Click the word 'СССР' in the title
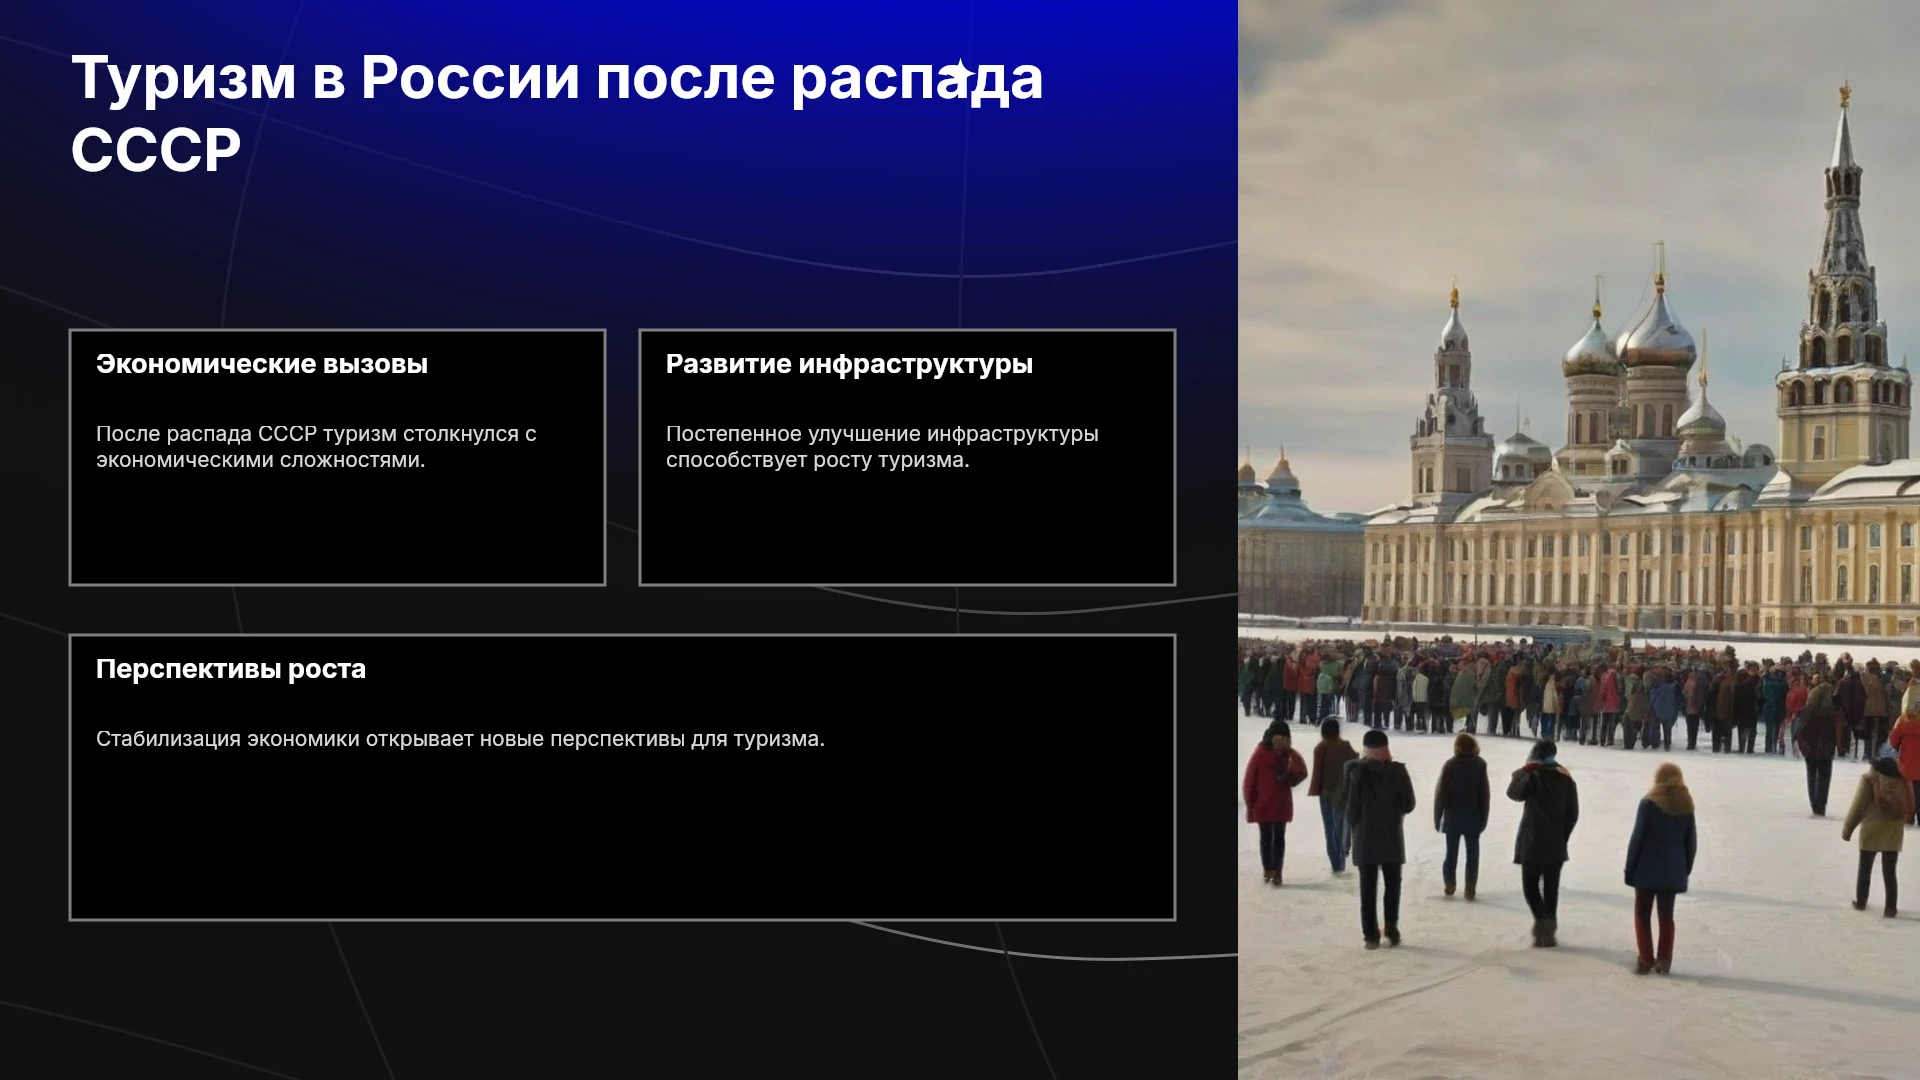This screenshot has height=1080, width=1920. click(x=156, y=150)
